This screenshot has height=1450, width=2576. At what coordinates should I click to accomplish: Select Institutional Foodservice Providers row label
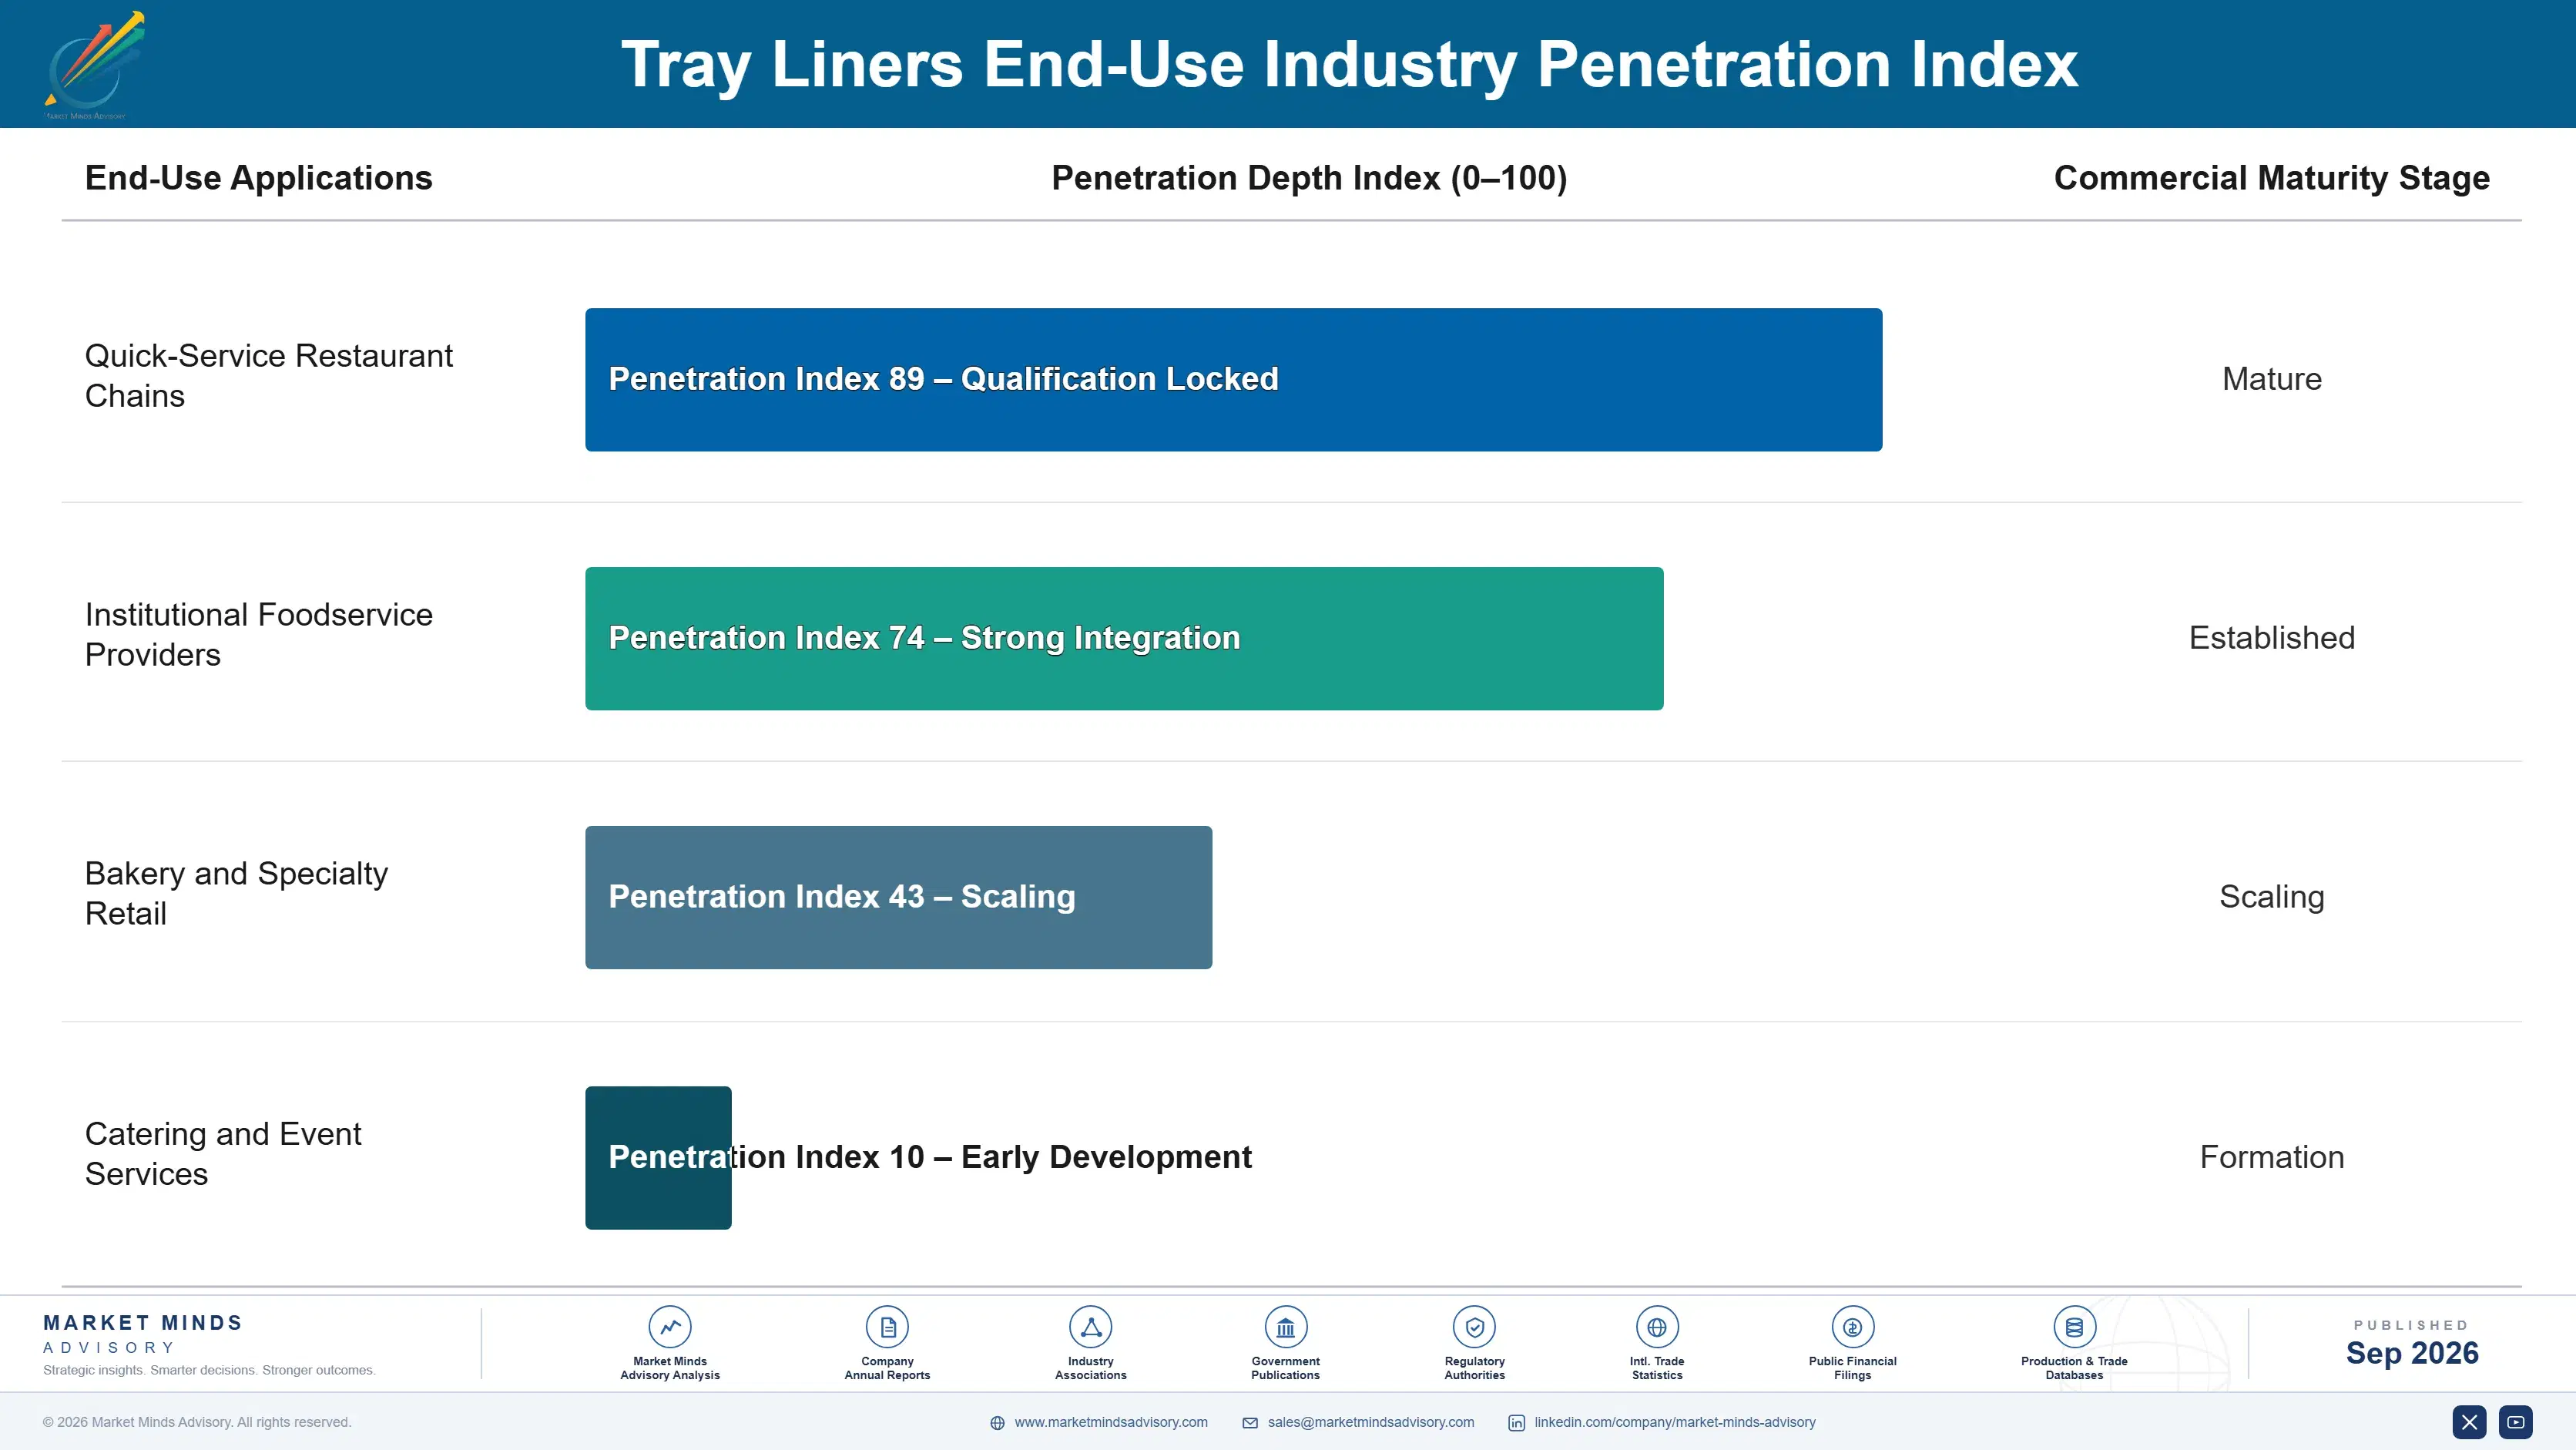tap(258, 635)
